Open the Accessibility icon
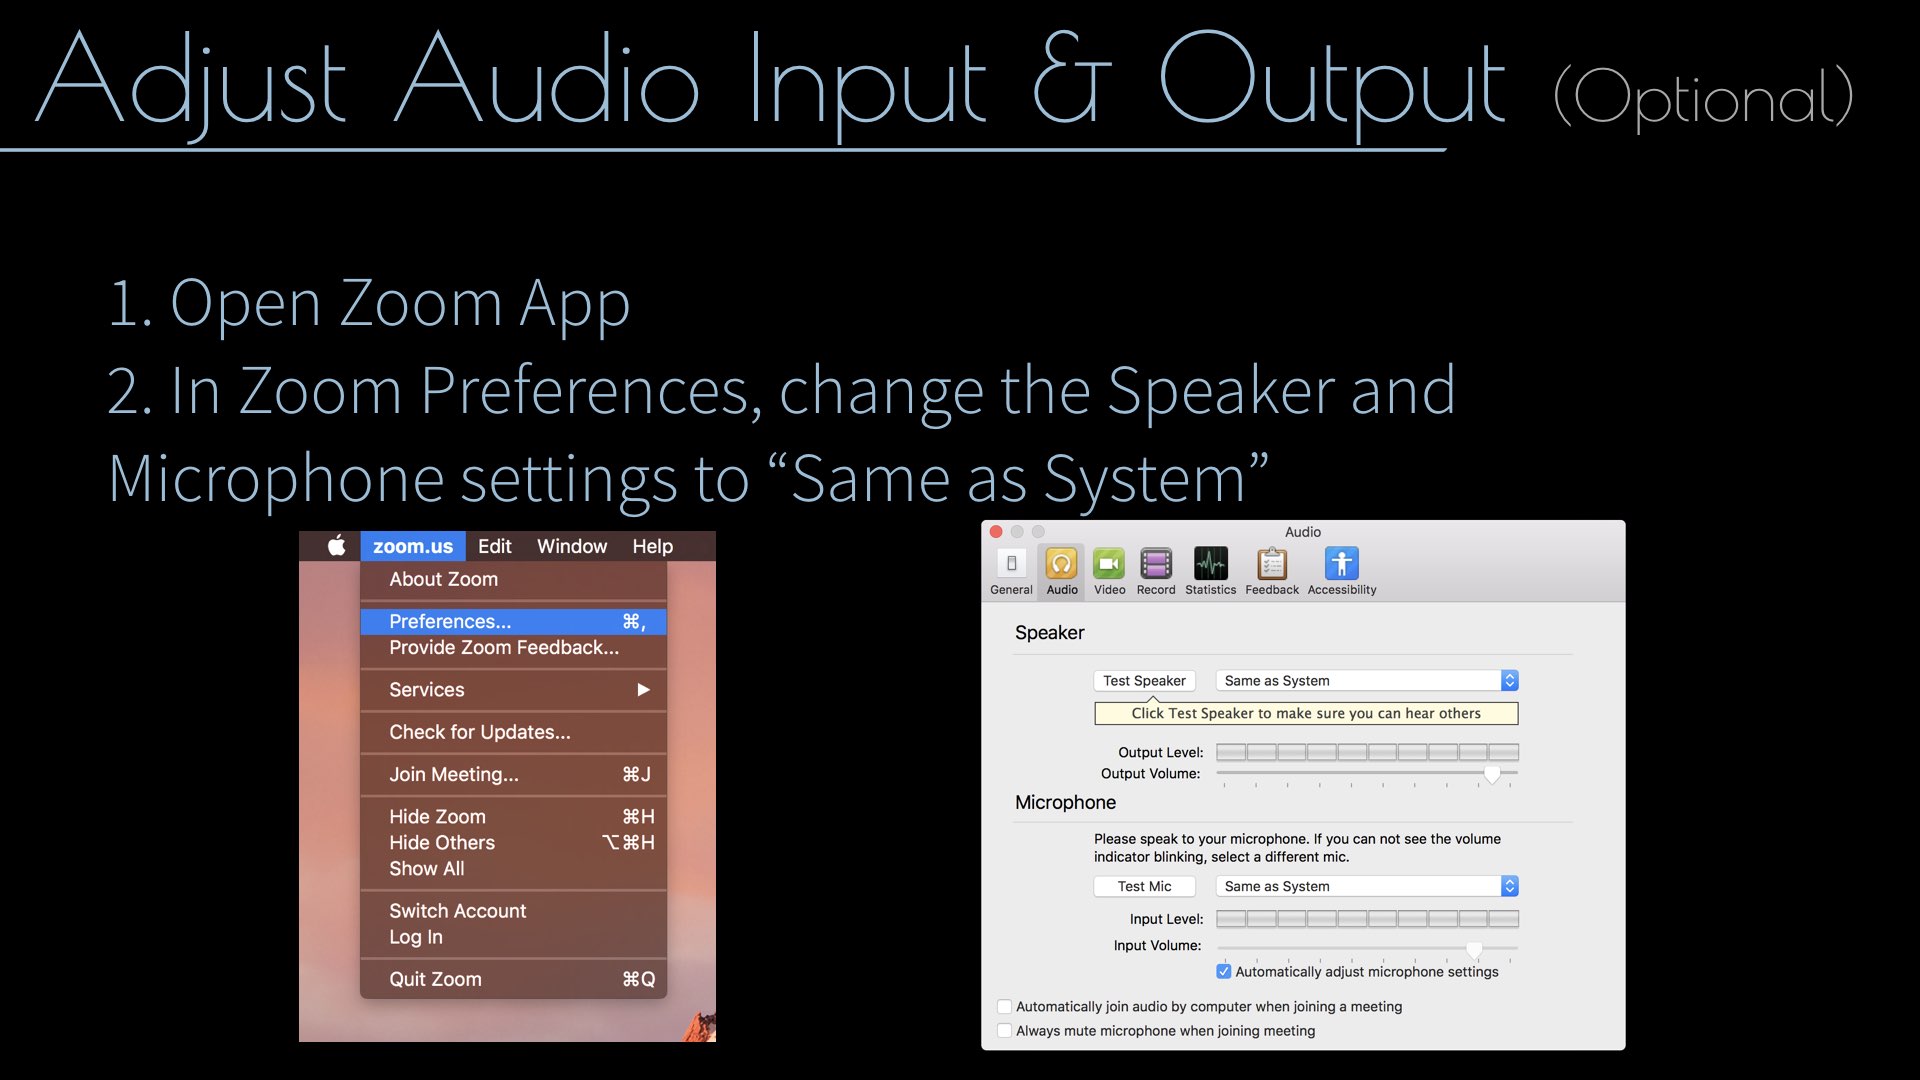The image size is (1920, 1080). 1342,564
